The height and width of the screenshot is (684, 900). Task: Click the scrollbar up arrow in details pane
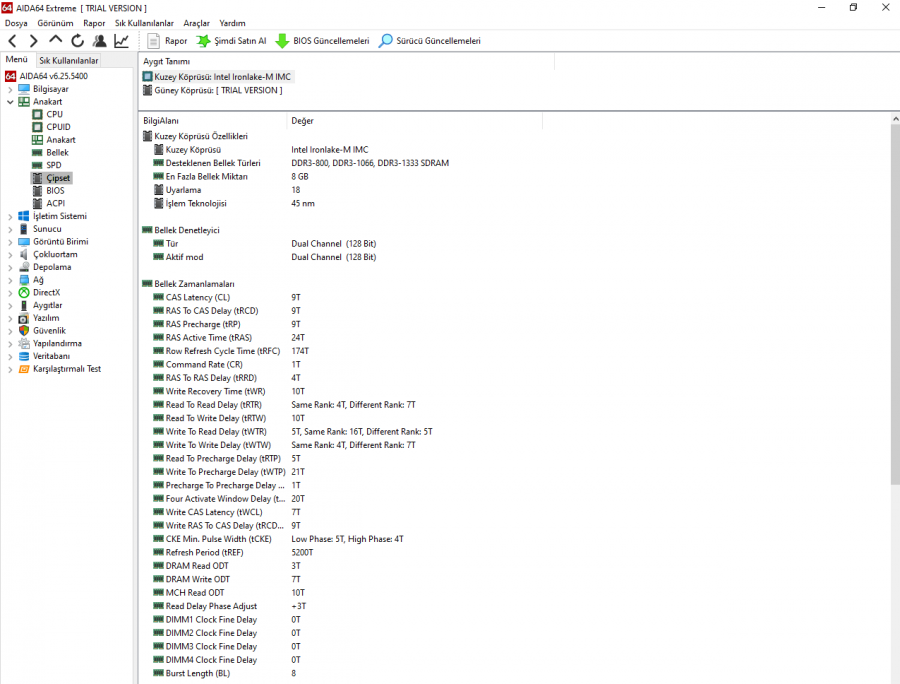tap(895, 119)
